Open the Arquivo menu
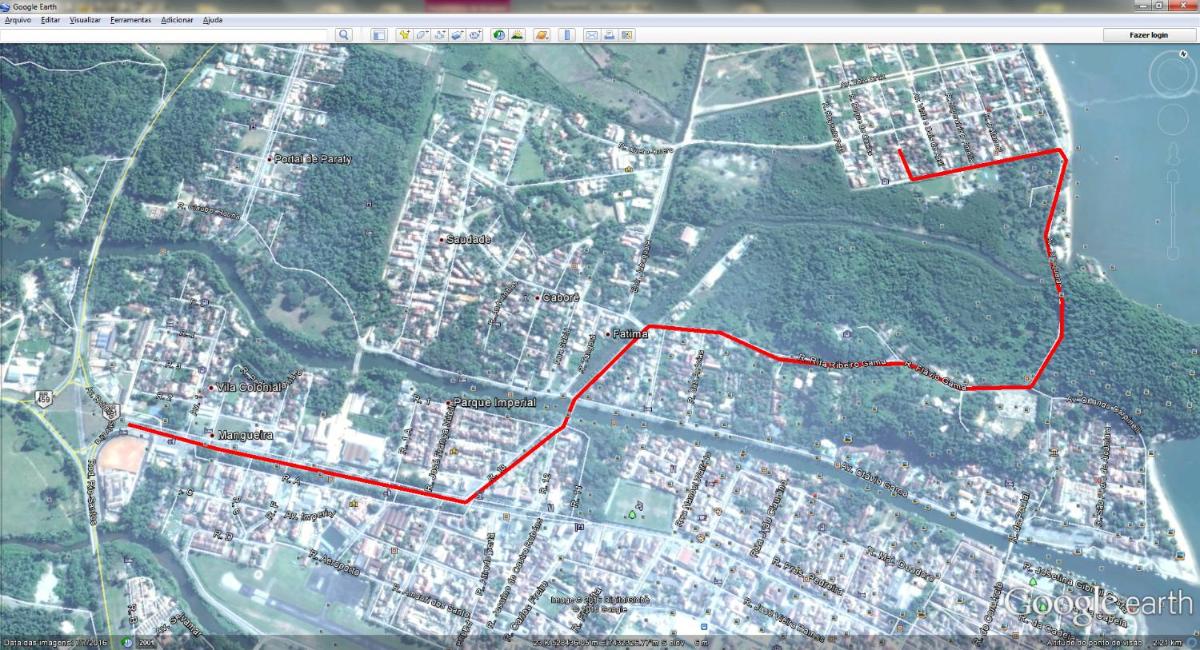 tap(17, 20)
